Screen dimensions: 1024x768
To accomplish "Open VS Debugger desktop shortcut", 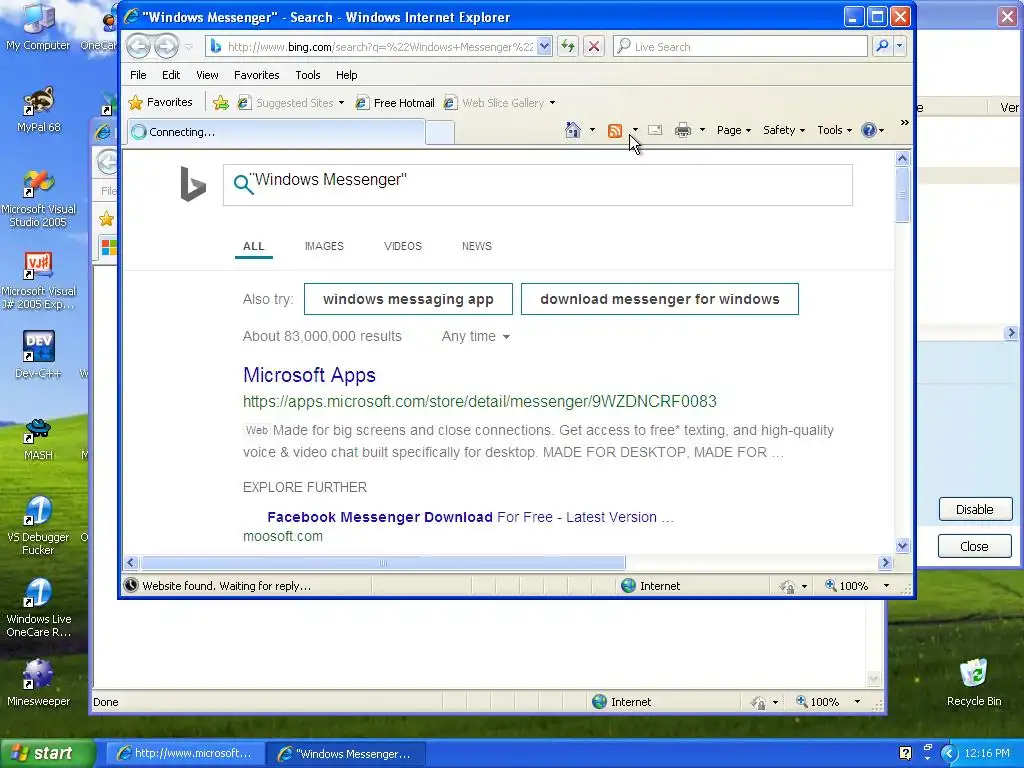I will (x=38, y=526).
